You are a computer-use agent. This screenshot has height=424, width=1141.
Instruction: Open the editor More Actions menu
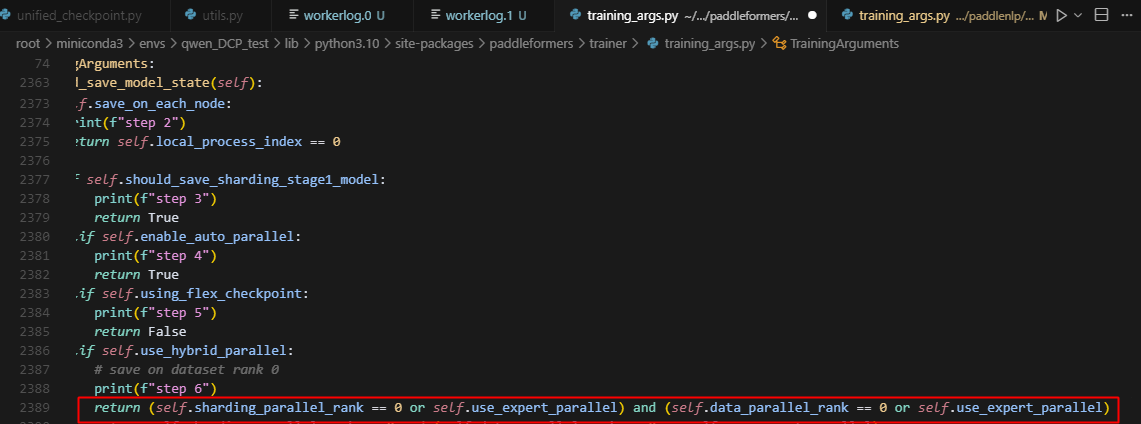[1126, 16]
